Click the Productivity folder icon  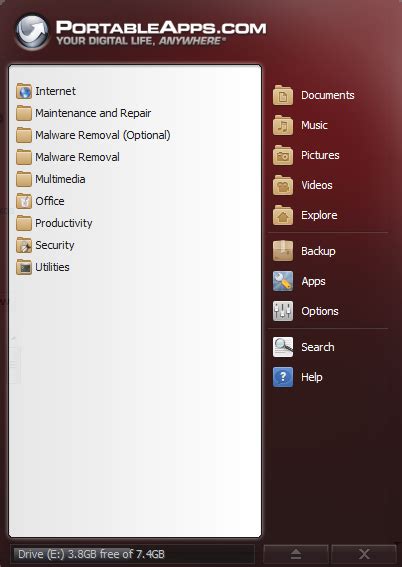[x=24, y=223]
